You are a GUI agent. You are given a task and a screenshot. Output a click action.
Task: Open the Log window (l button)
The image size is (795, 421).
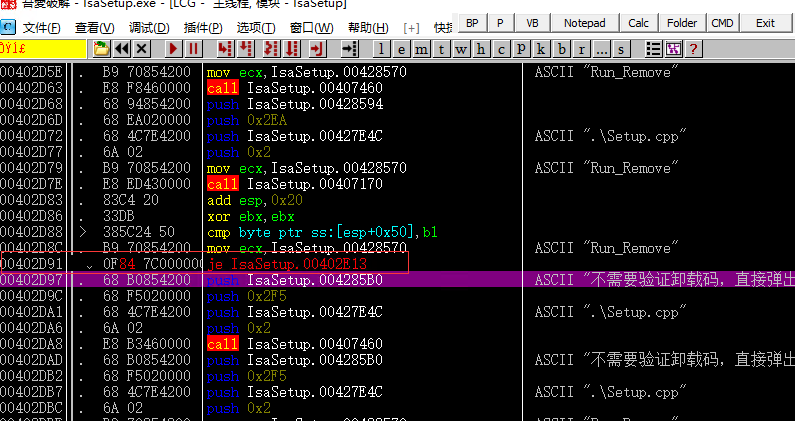coord(381,49)
